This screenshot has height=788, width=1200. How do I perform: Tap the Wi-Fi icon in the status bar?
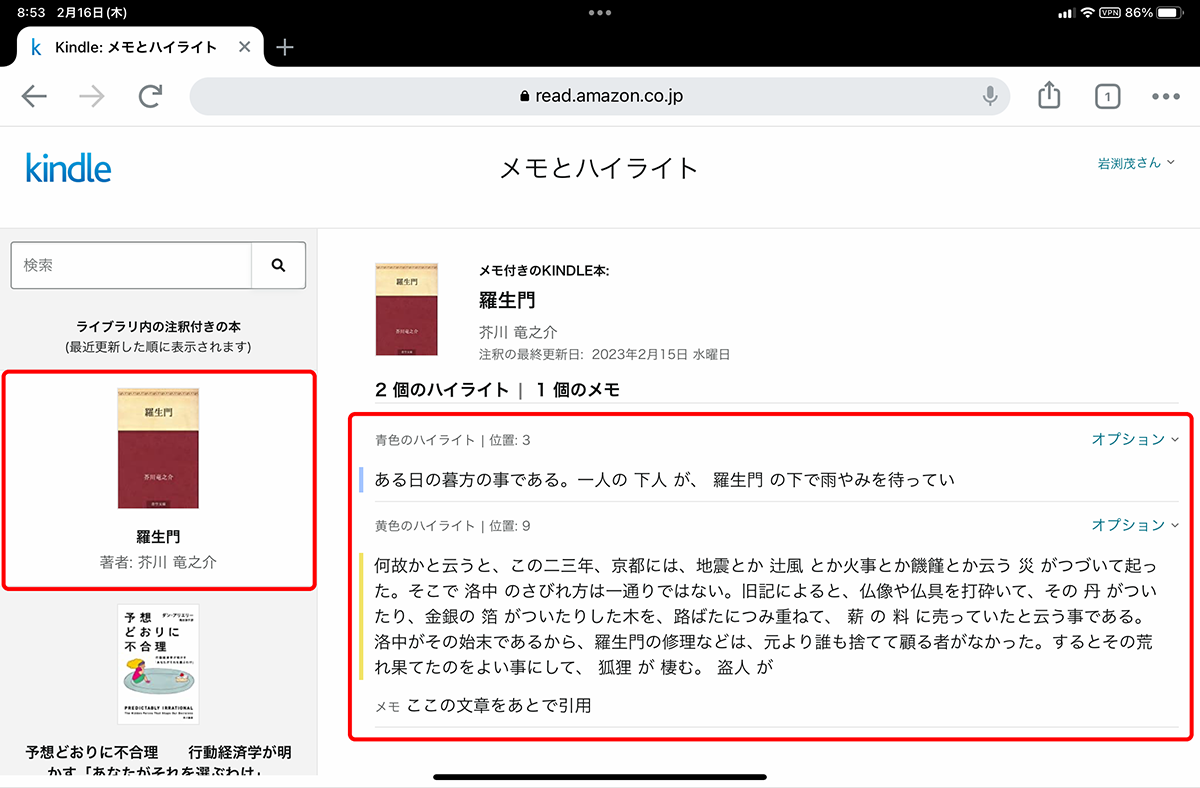[1087, 13]
